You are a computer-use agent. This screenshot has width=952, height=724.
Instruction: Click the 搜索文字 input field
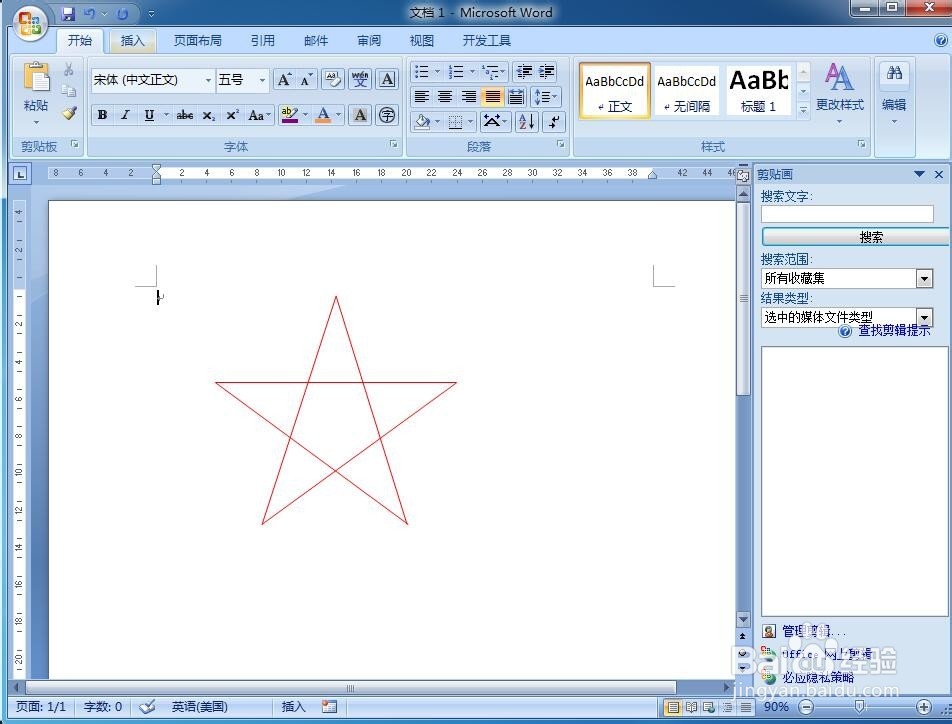click(x=847, y=214)
